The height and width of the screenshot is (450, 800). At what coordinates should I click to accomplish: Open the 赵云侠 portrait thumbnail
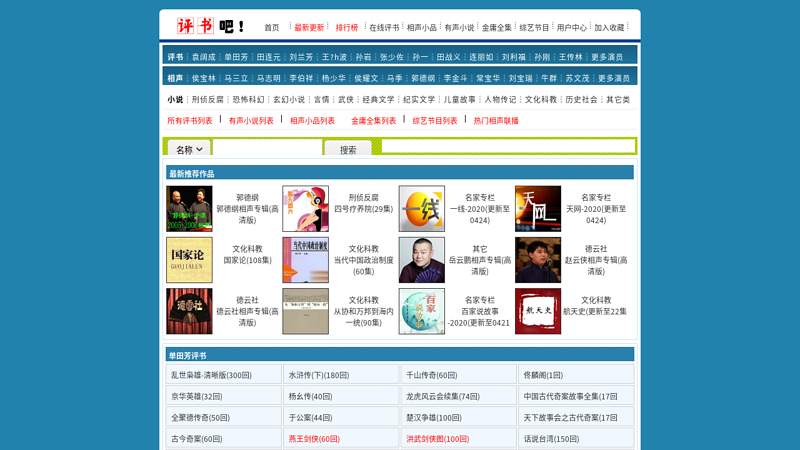pyautogui.click(x=538, y=260)
